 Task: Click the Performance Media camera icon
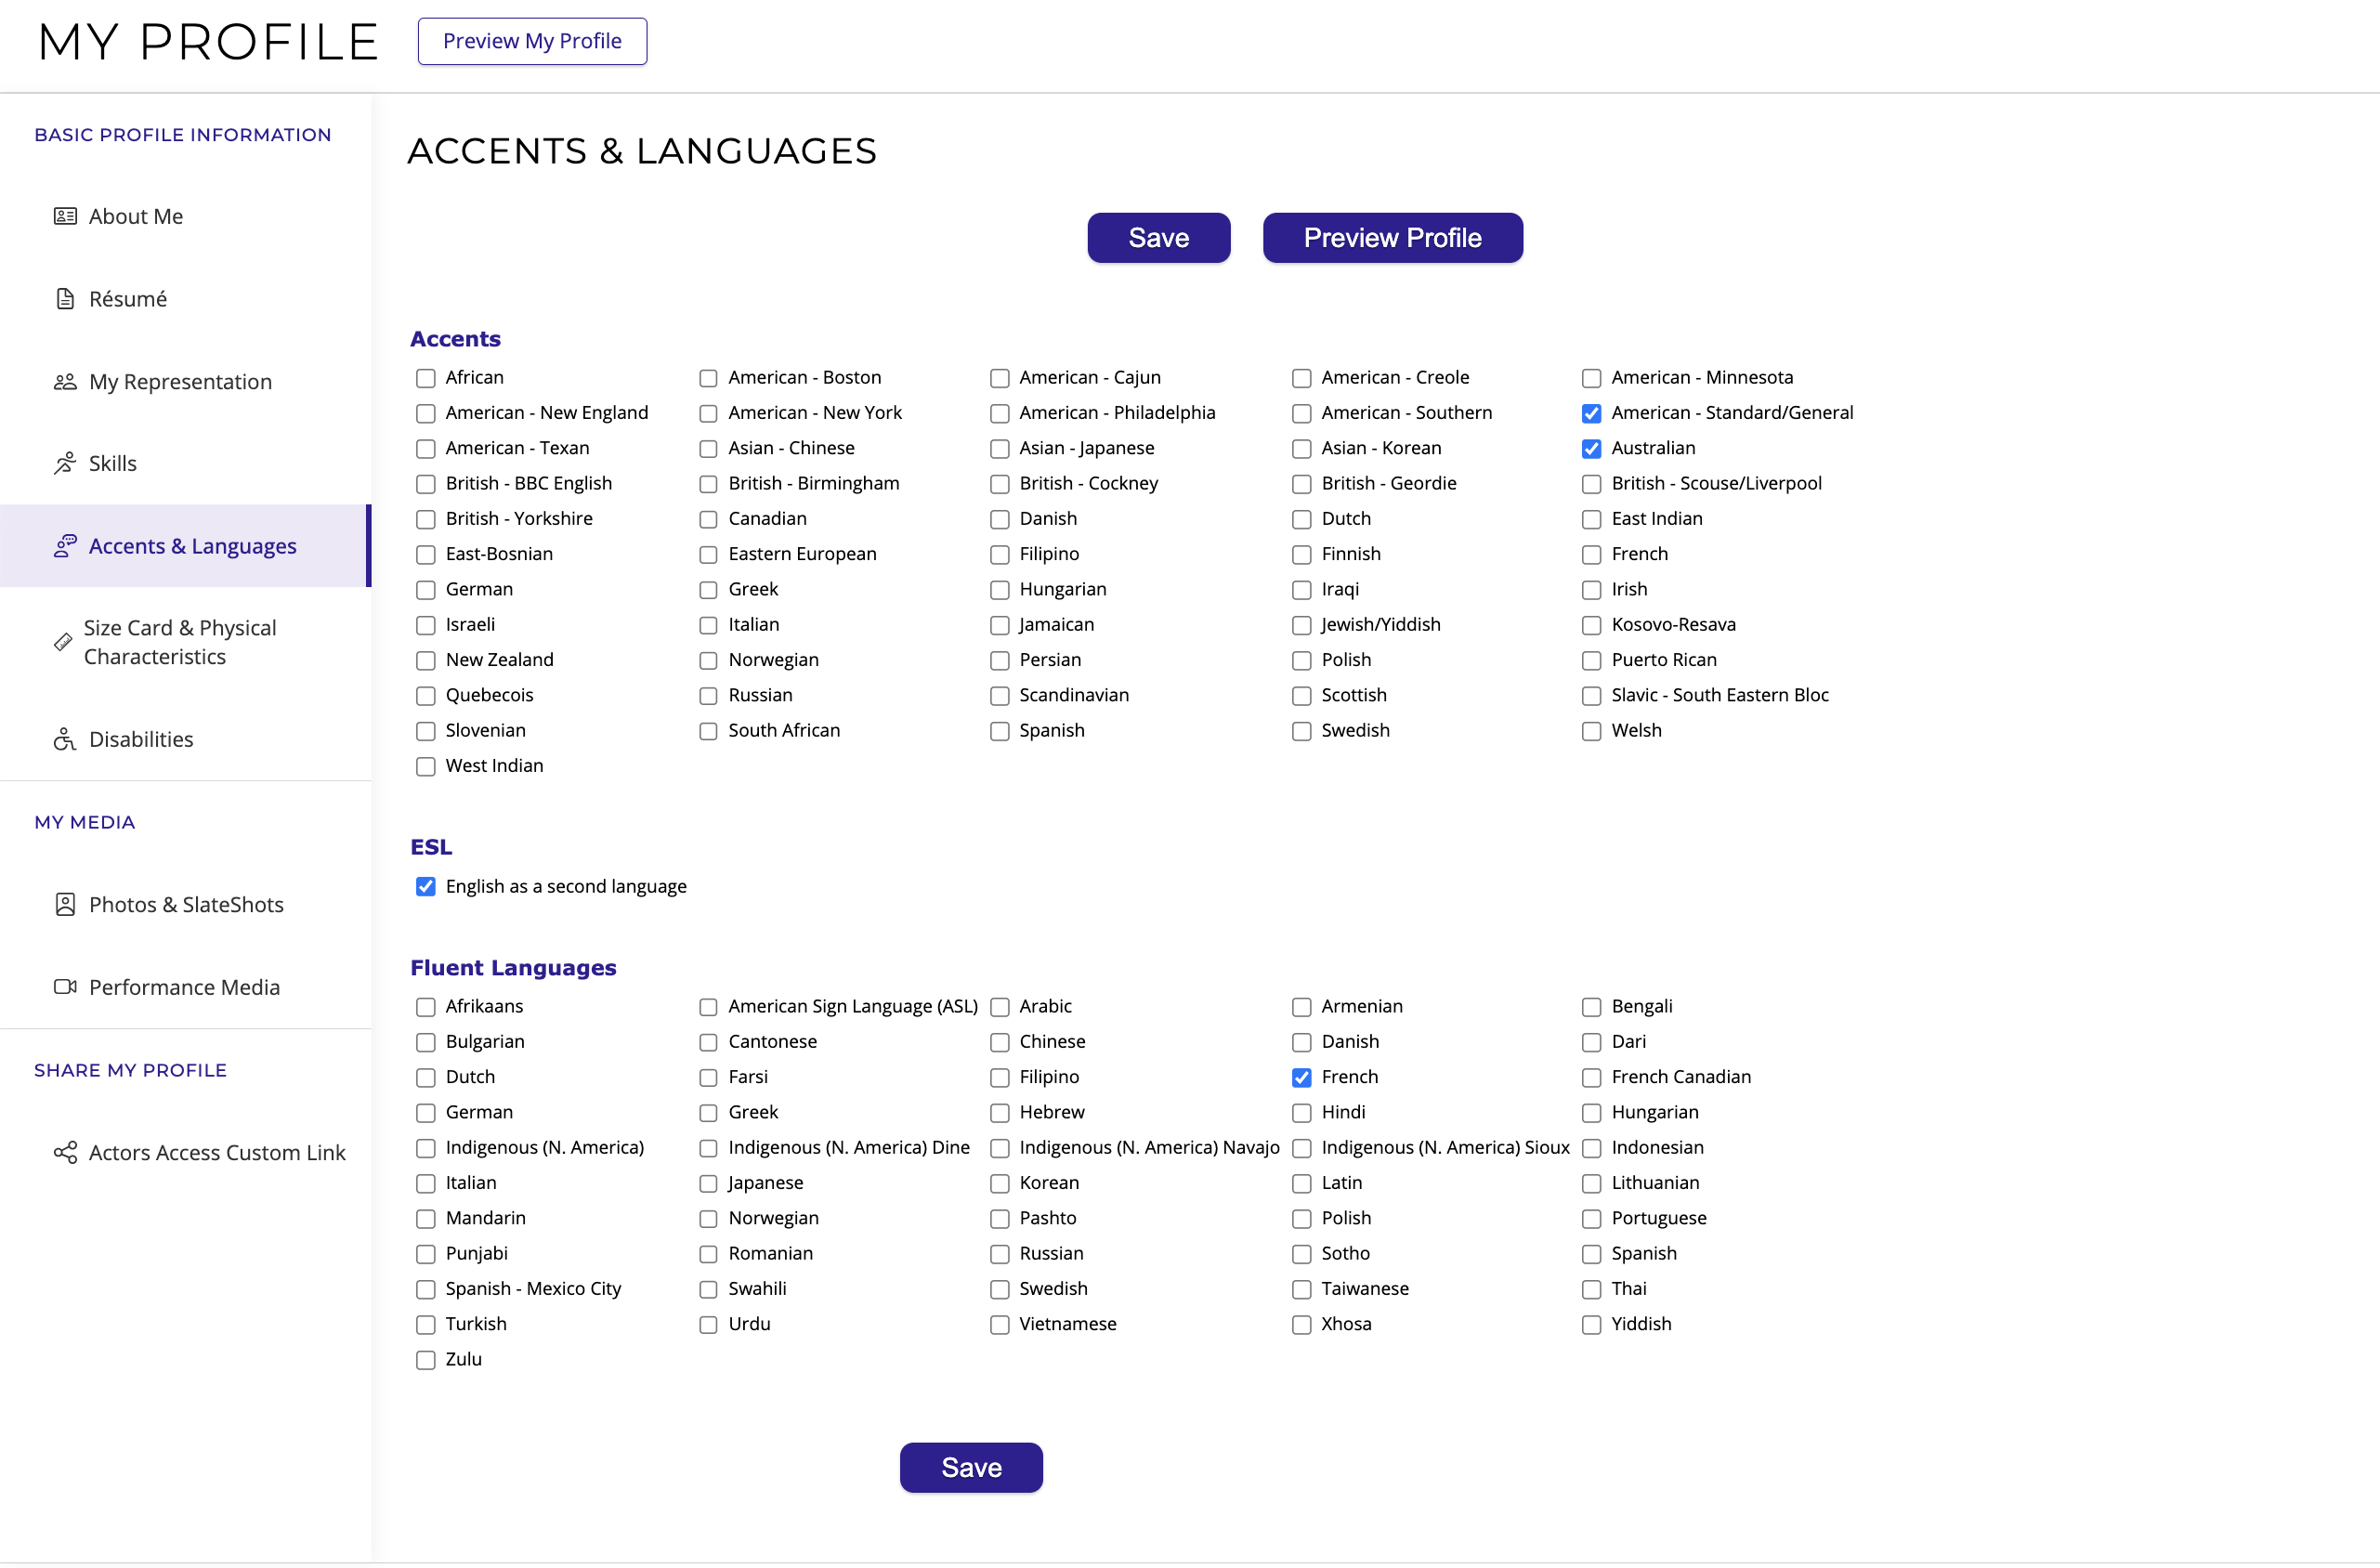coord(65,987)
